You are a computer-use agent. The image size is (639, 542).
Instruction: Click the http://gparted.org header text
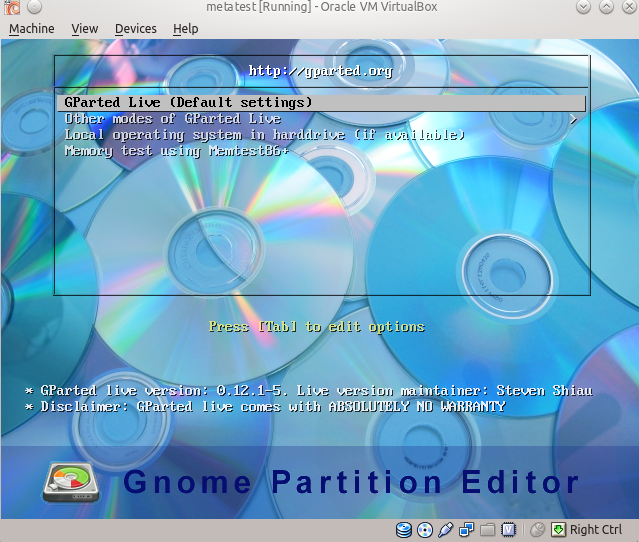tap(321, 71)
